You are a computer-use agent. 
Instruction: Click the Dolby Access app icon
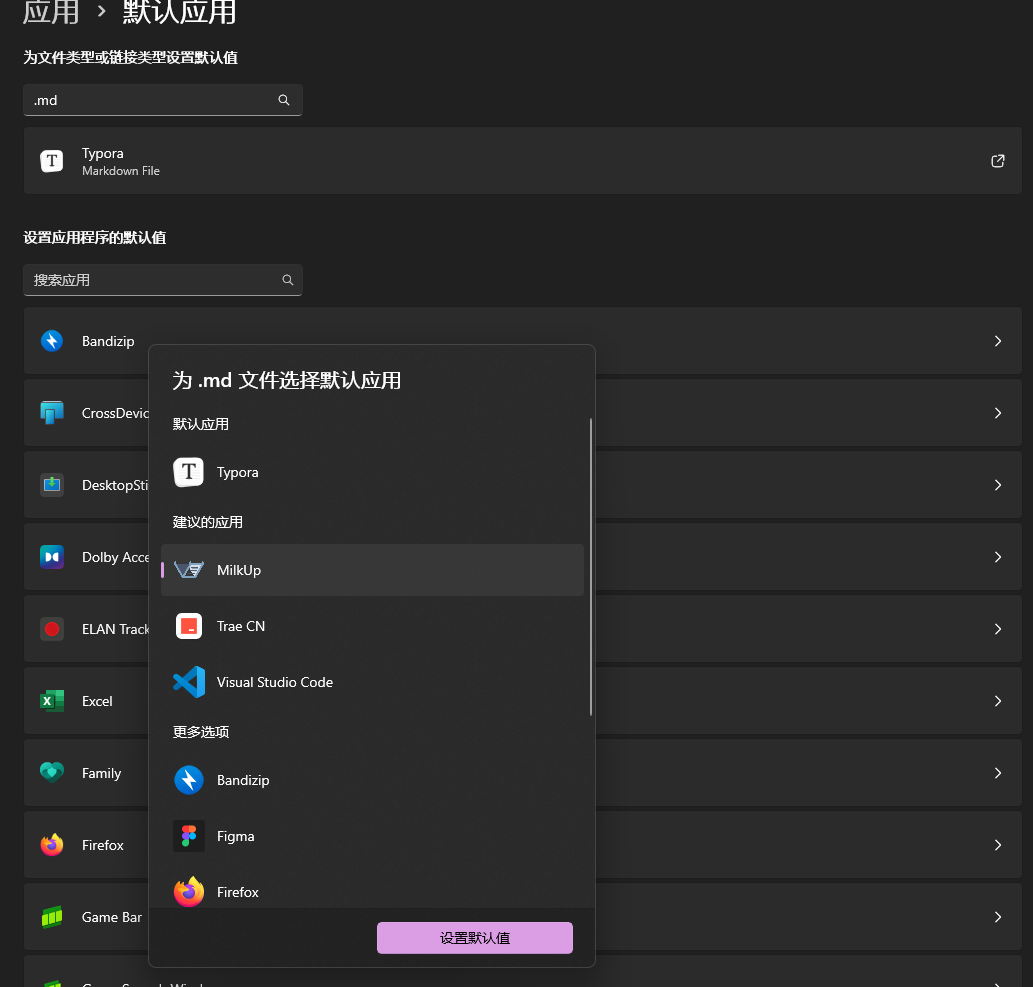[52, 557]
